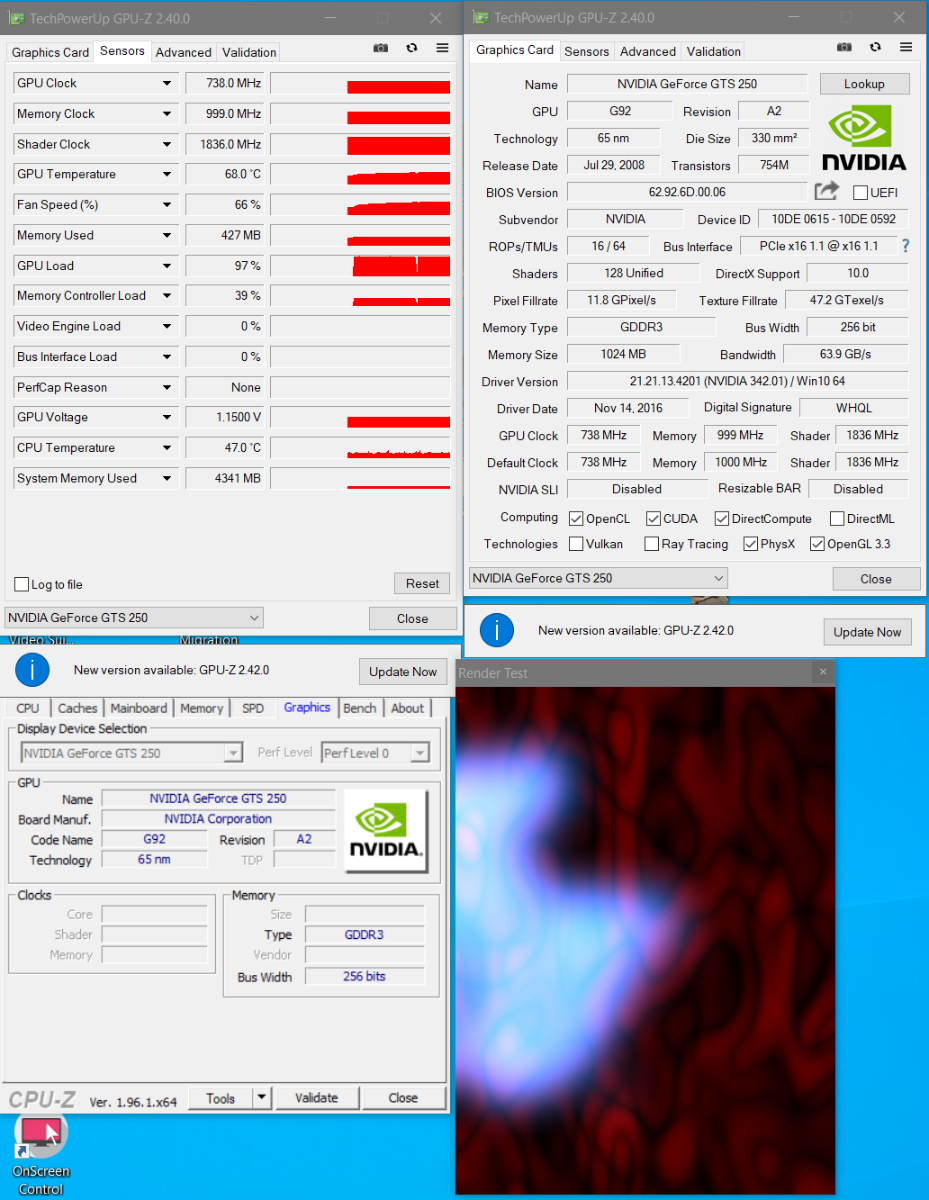Switch to Validation tab in Graphics Card window

click(x=714, y=51)
